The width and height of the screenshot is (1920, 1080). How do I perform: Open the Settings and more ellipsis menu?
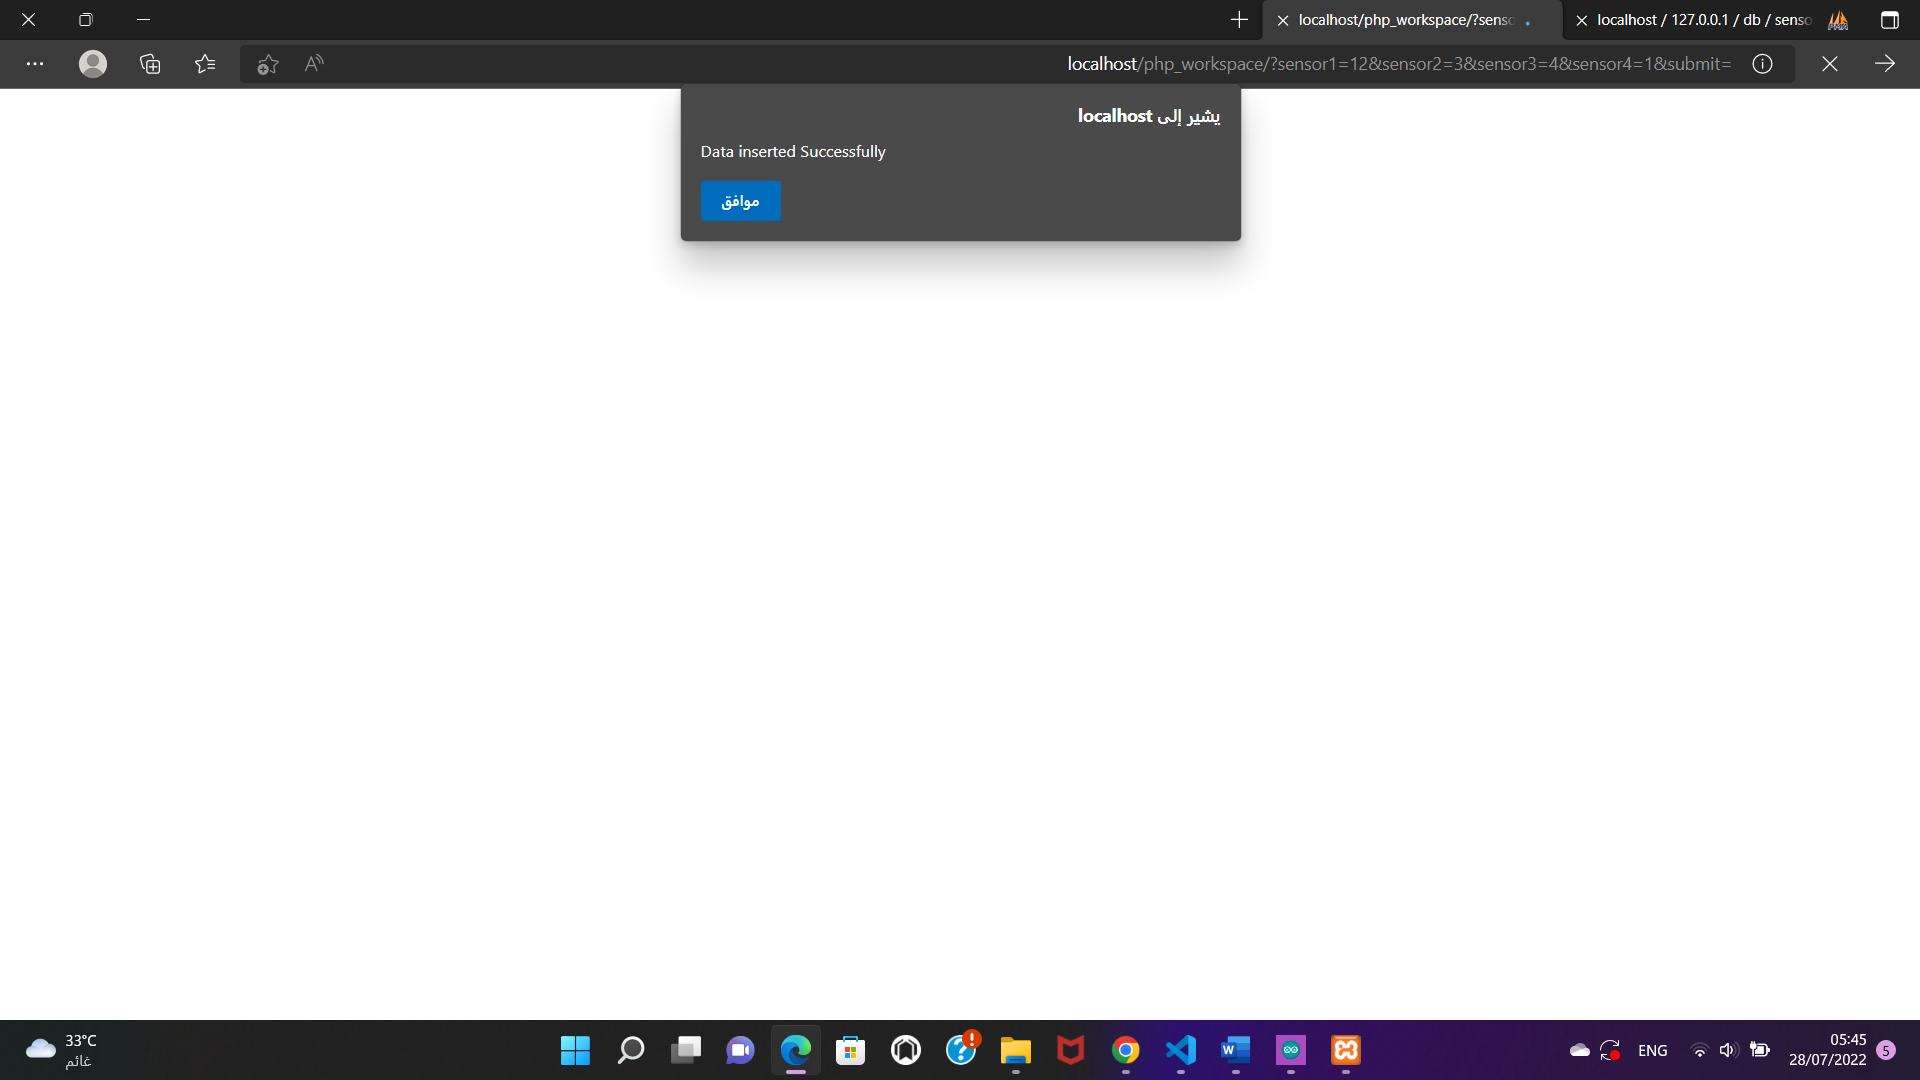tap(35, 63)
